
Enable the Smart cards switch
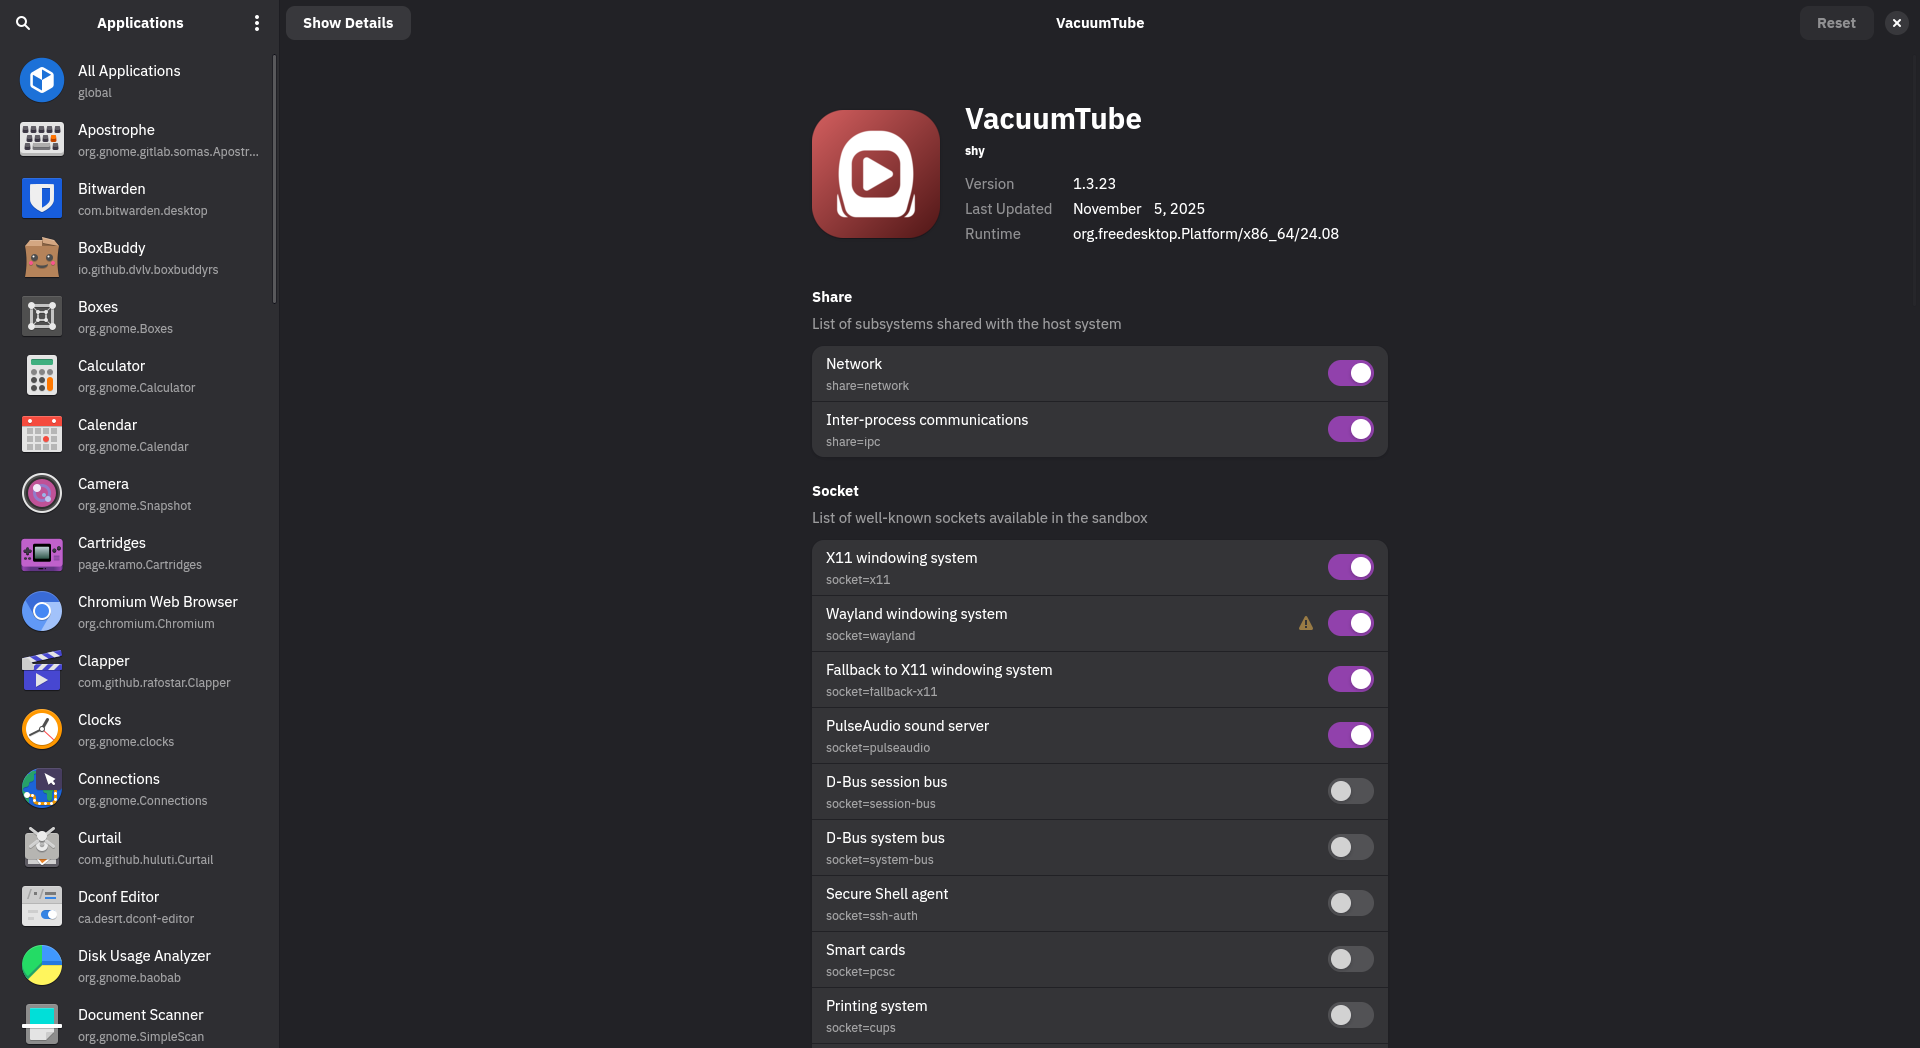(1350, 959)
